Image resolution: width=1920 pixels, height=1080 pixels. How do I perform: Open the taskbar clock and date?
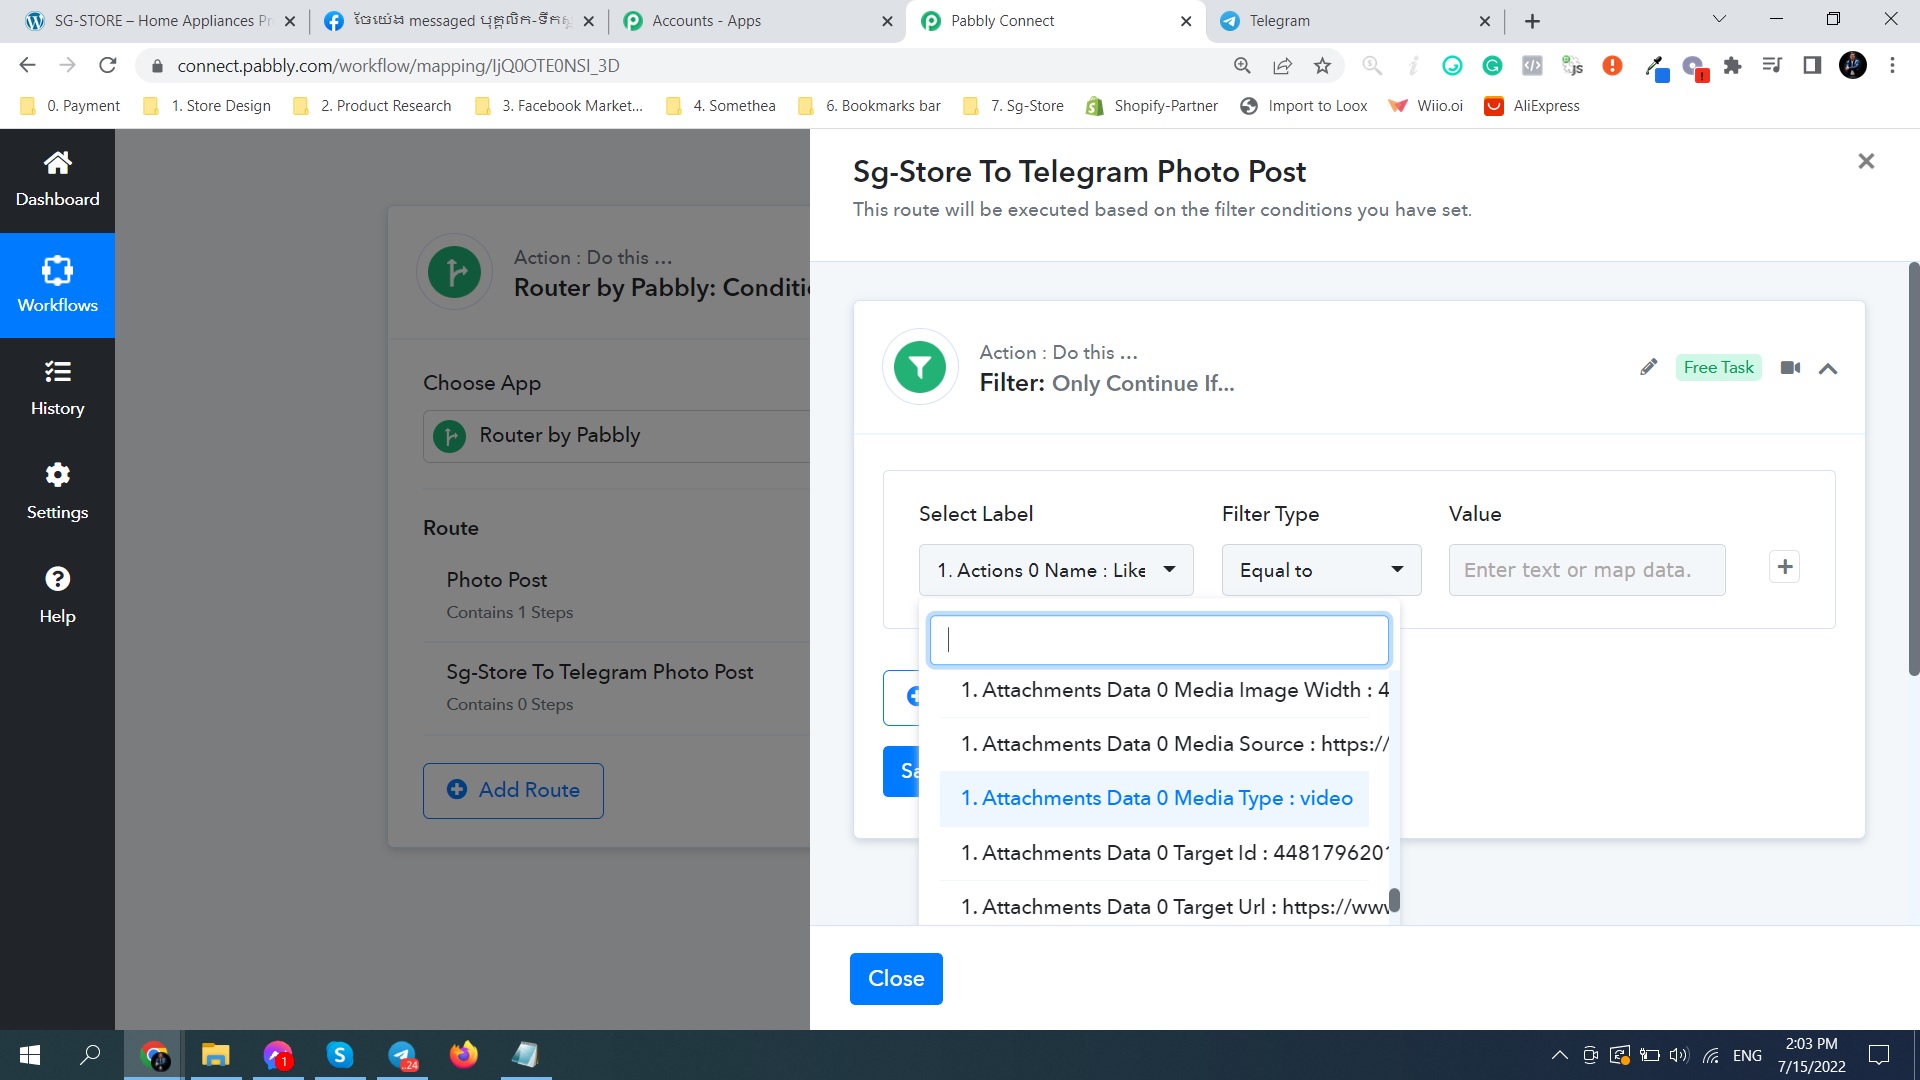tap(1811, 1055)
